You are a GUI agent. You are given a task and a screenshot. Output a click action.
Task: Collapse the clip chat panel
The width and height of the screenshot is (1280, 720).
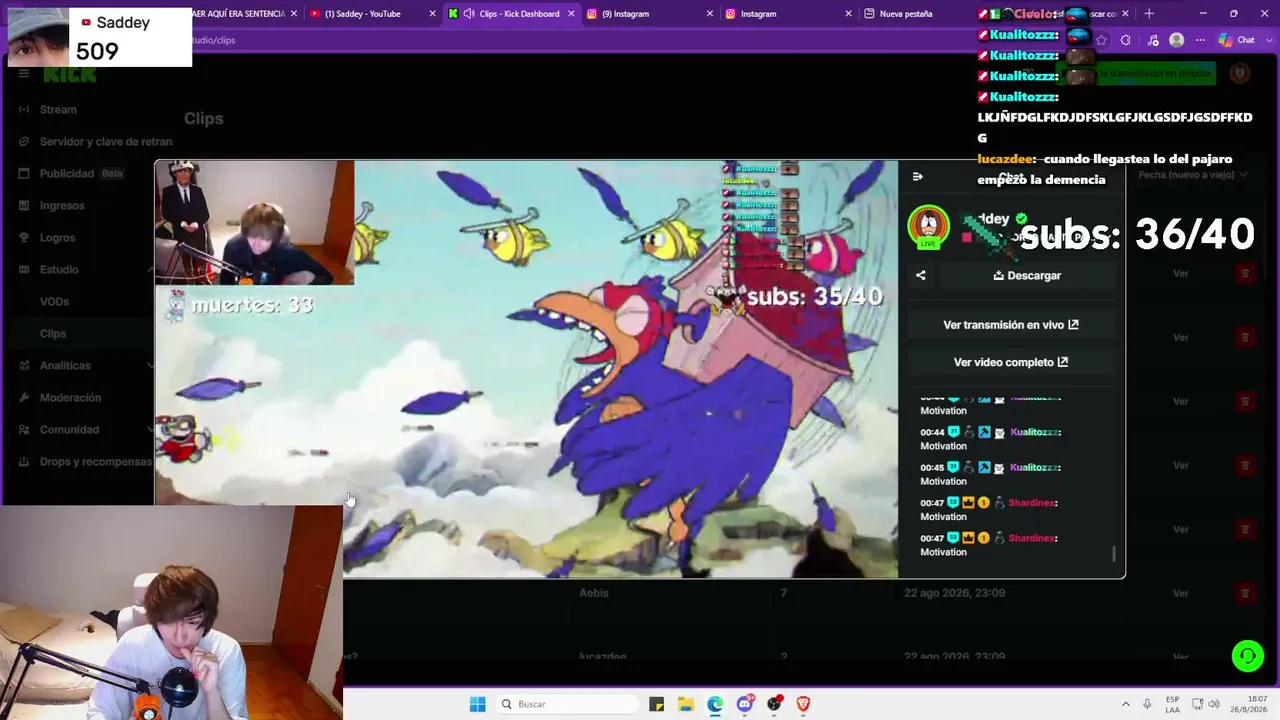[918, 177]
